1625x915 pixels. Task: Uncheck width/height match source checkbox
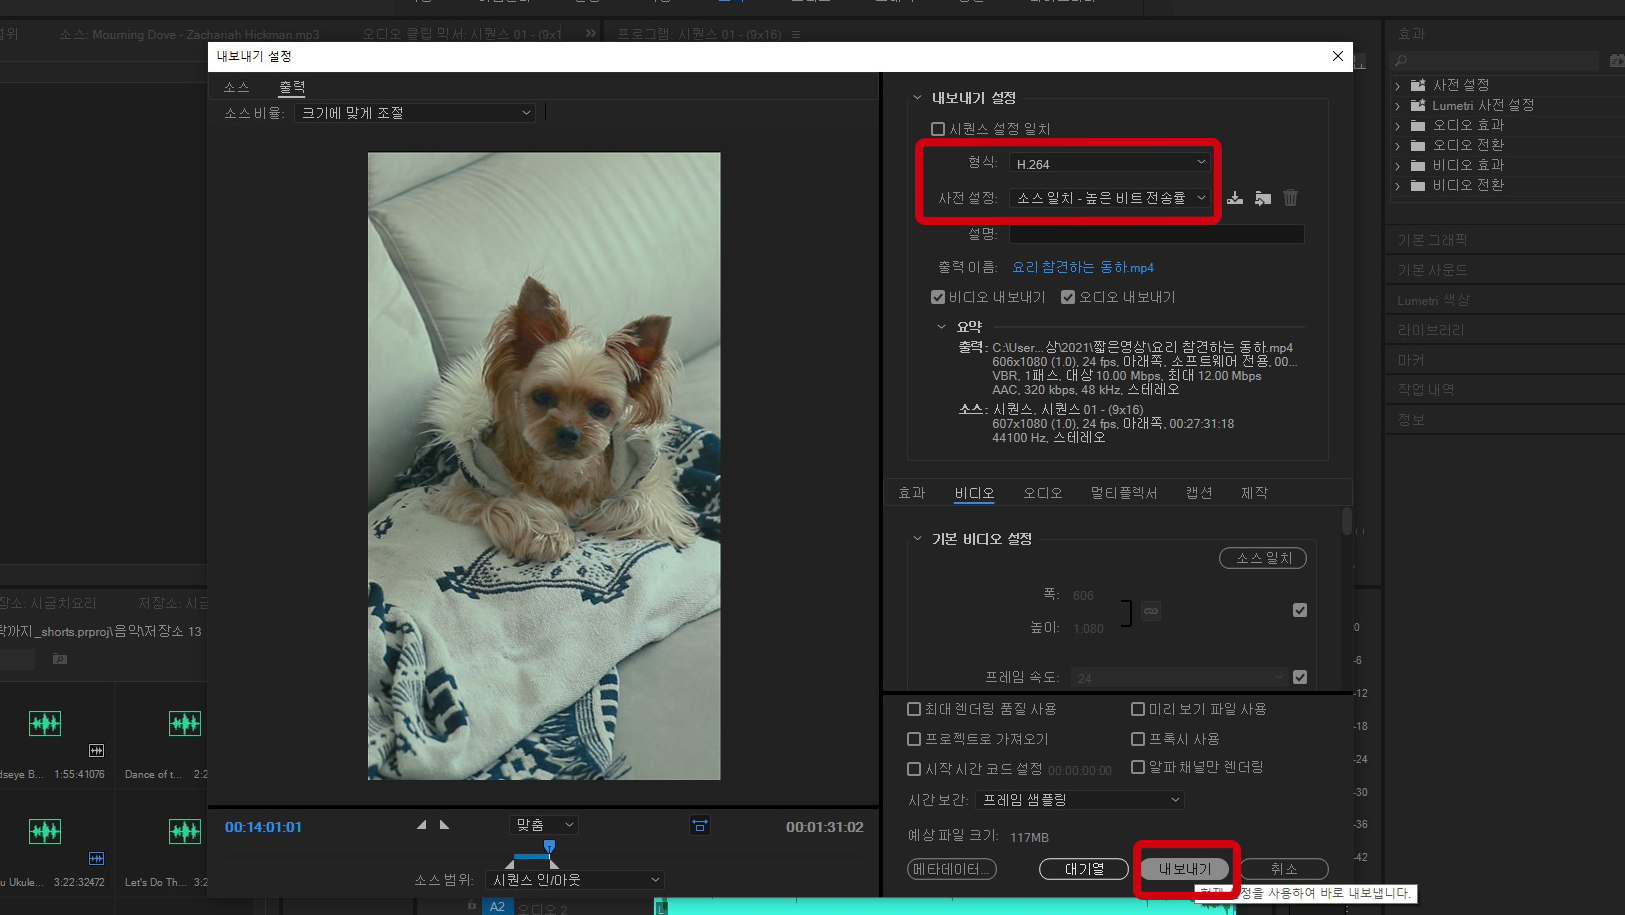(1300, 610)
